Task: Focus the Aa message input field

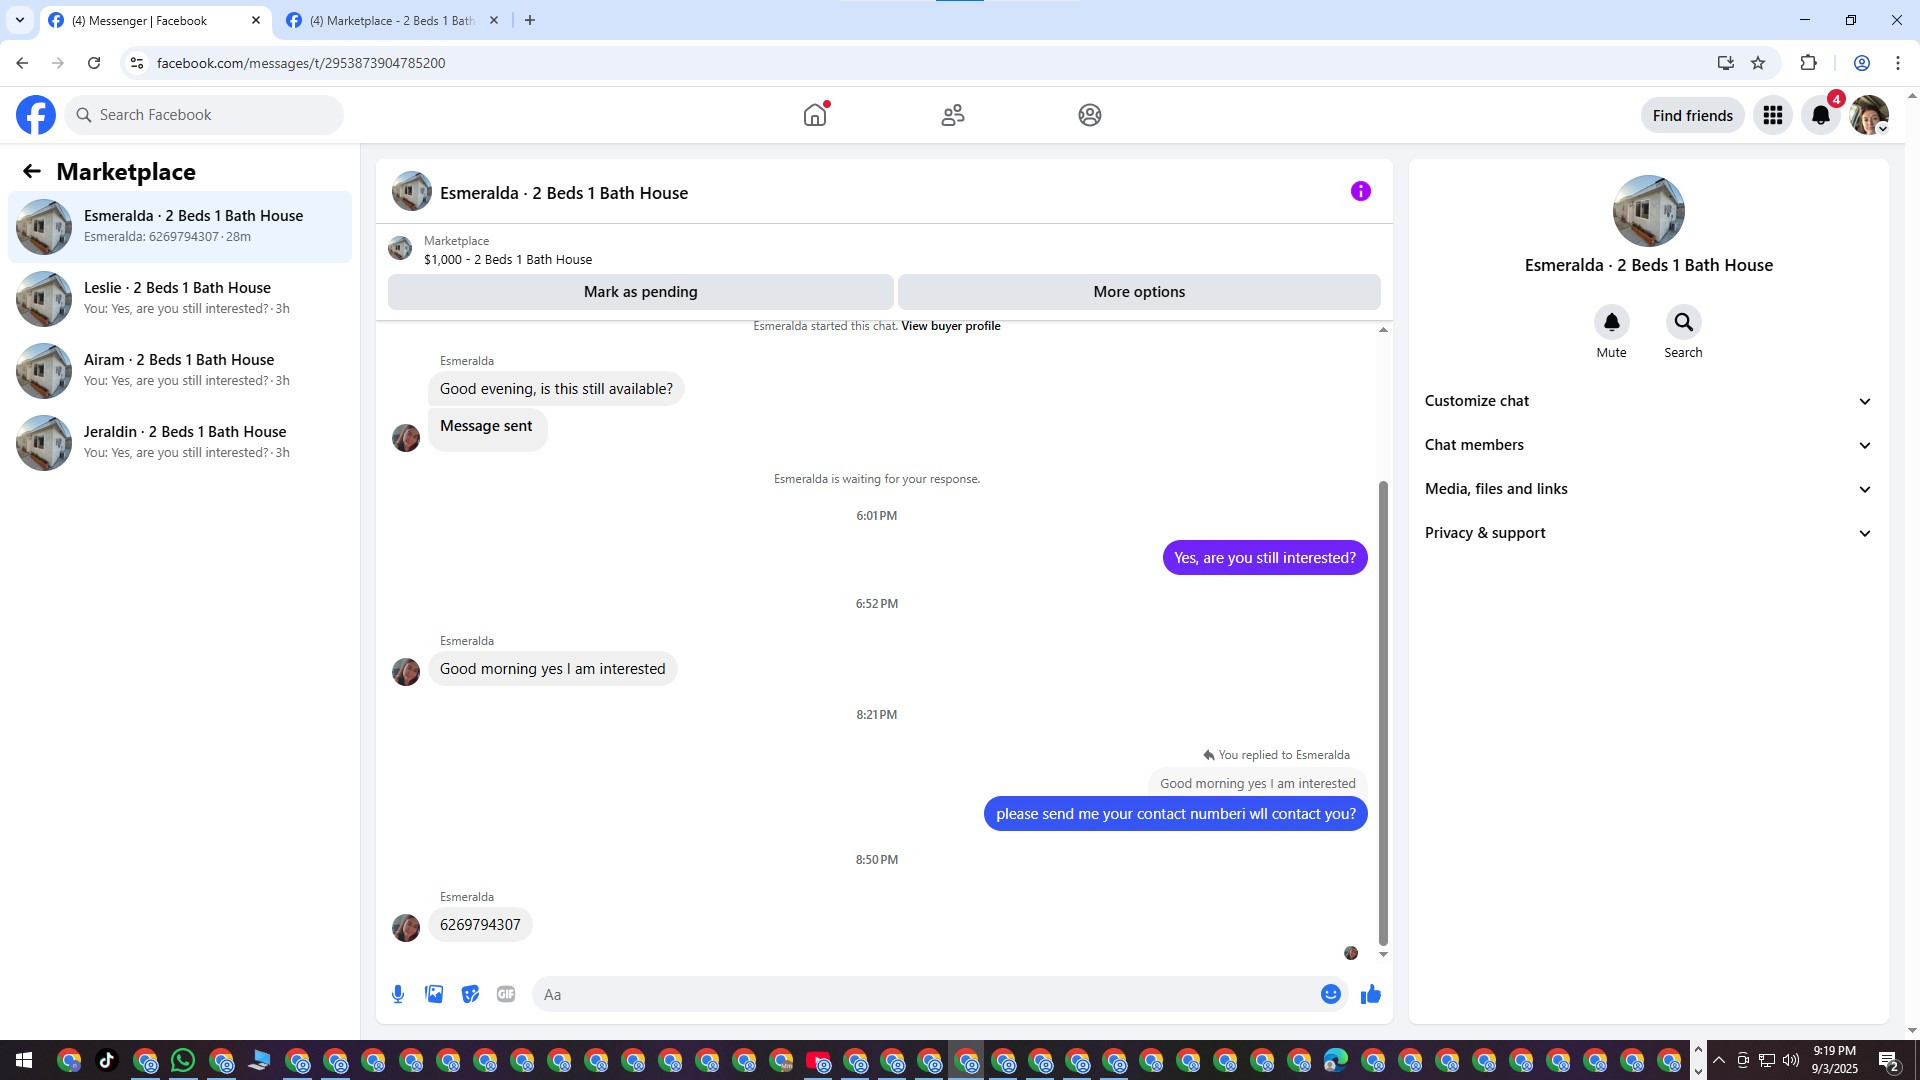Action: tap(928, 994)
